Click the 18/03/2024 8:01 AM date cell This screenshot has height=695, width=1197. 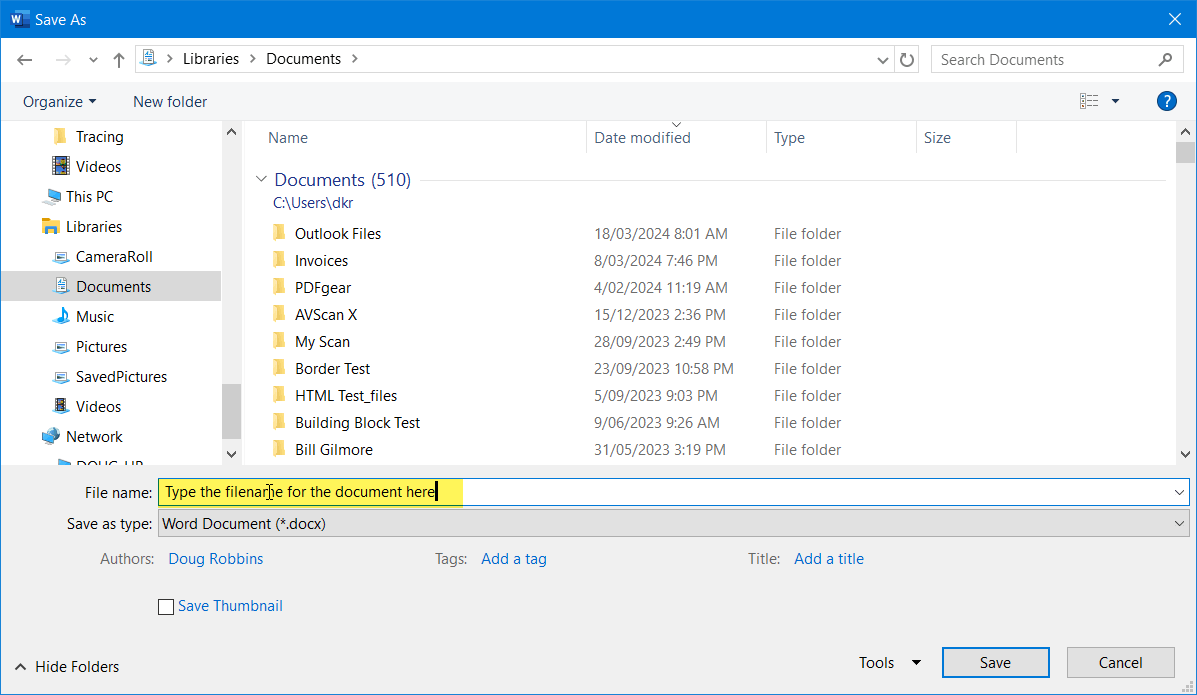[660, 234]
